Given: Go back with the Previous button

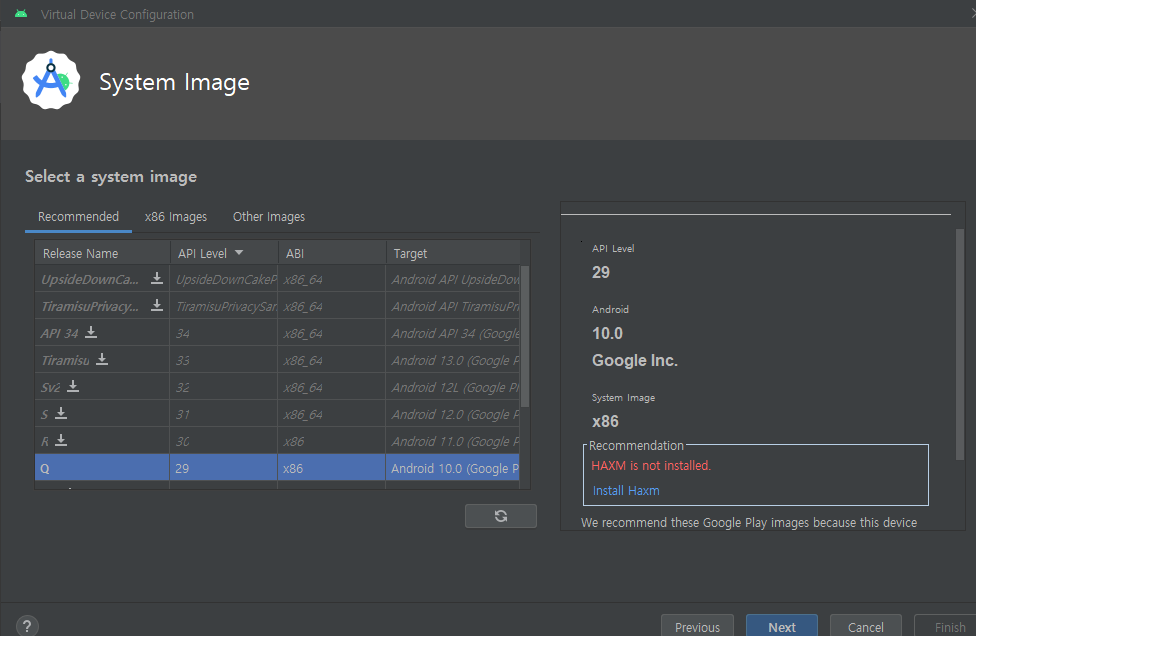Looking at the screenshot, I should (x=697, y=627).
